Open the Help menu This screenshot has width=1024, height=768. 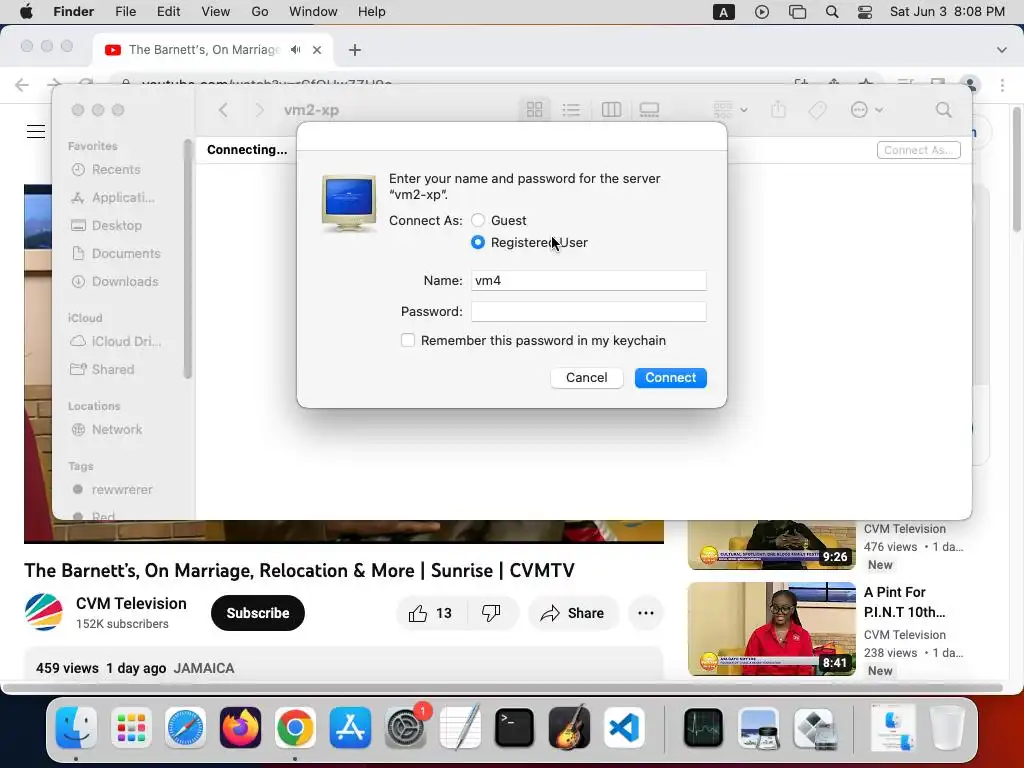point(371,12)
